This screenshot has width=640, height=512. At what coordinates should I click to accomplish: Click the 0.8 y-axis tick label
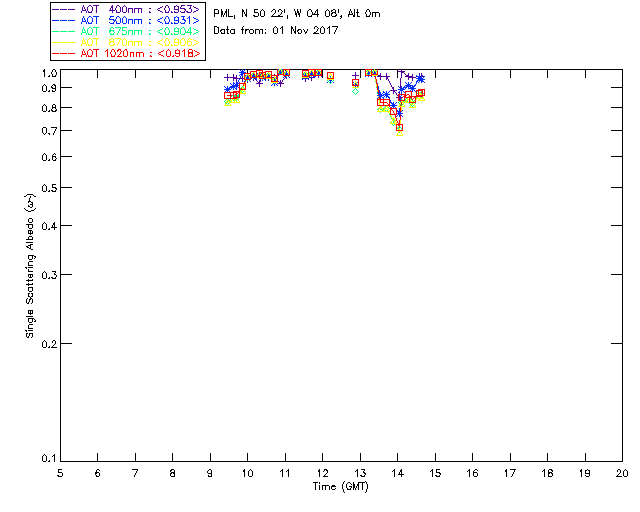pos(49,108)
